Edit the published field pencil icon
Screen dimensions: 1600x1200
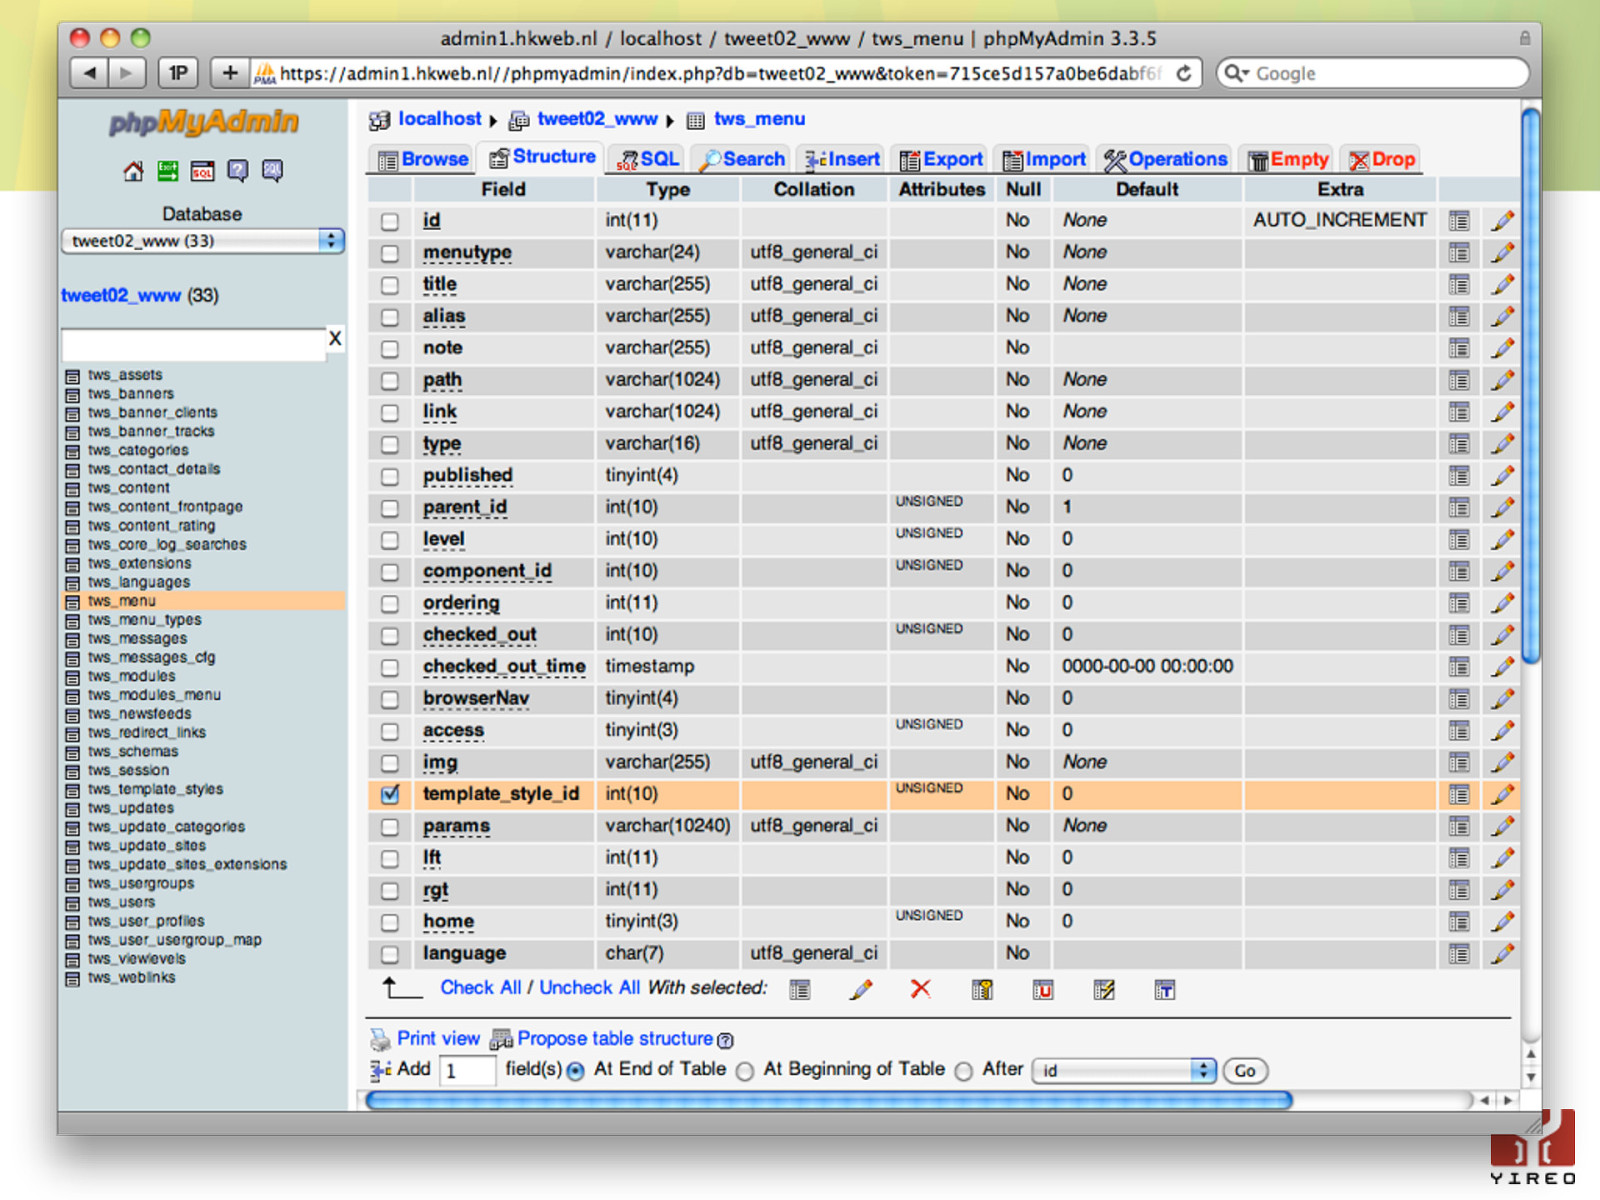(1502, 476)
